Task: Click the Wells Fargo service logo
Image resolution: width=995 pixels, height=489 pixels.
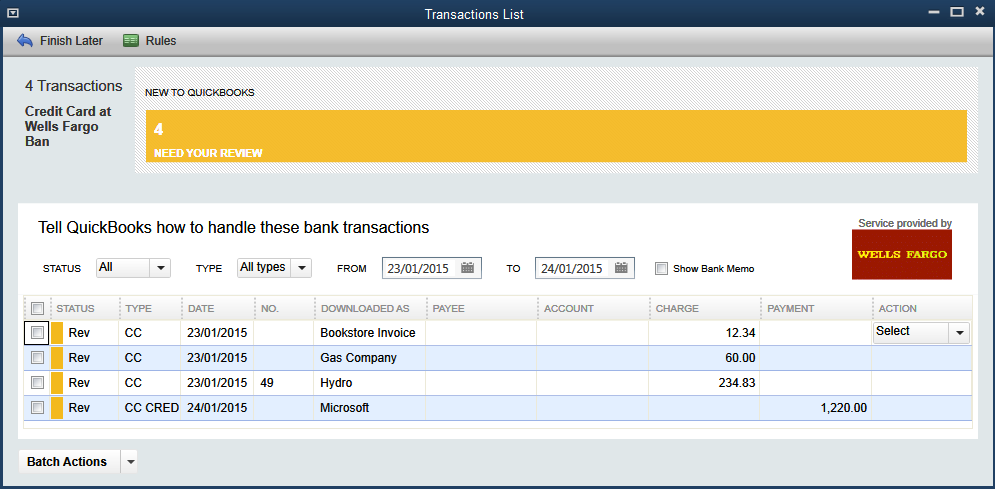Action: [902, 254]
